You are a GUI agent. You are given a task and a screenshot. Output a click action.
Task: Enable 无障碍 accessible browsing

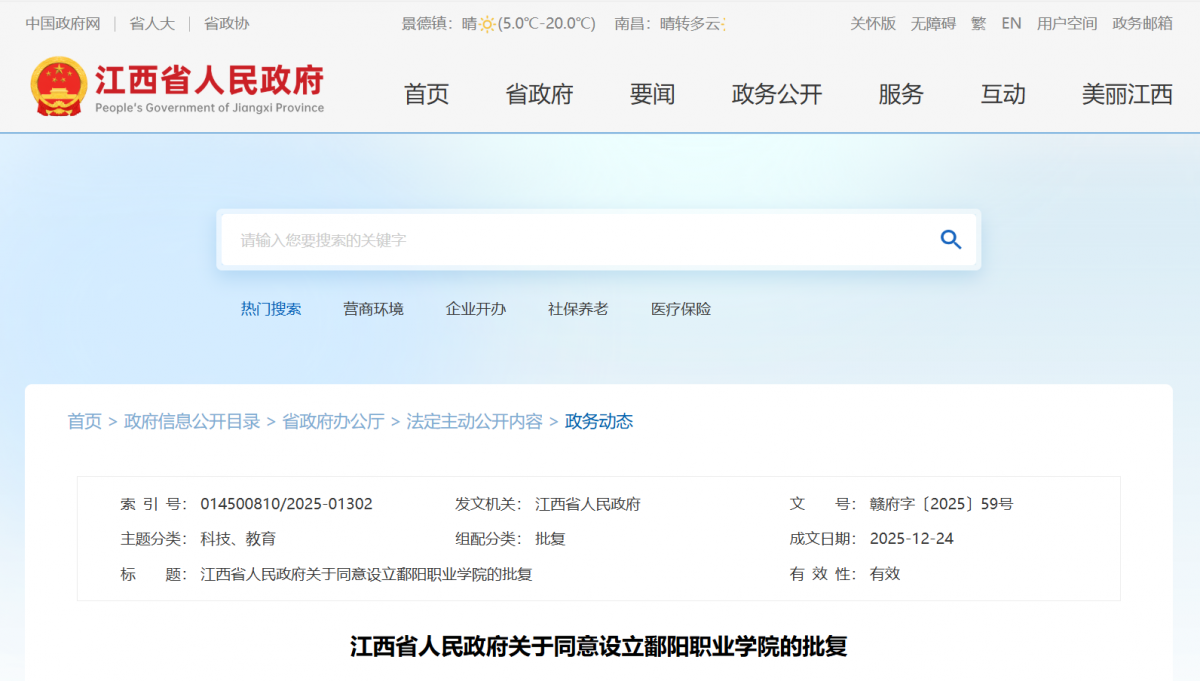[932, 23]
